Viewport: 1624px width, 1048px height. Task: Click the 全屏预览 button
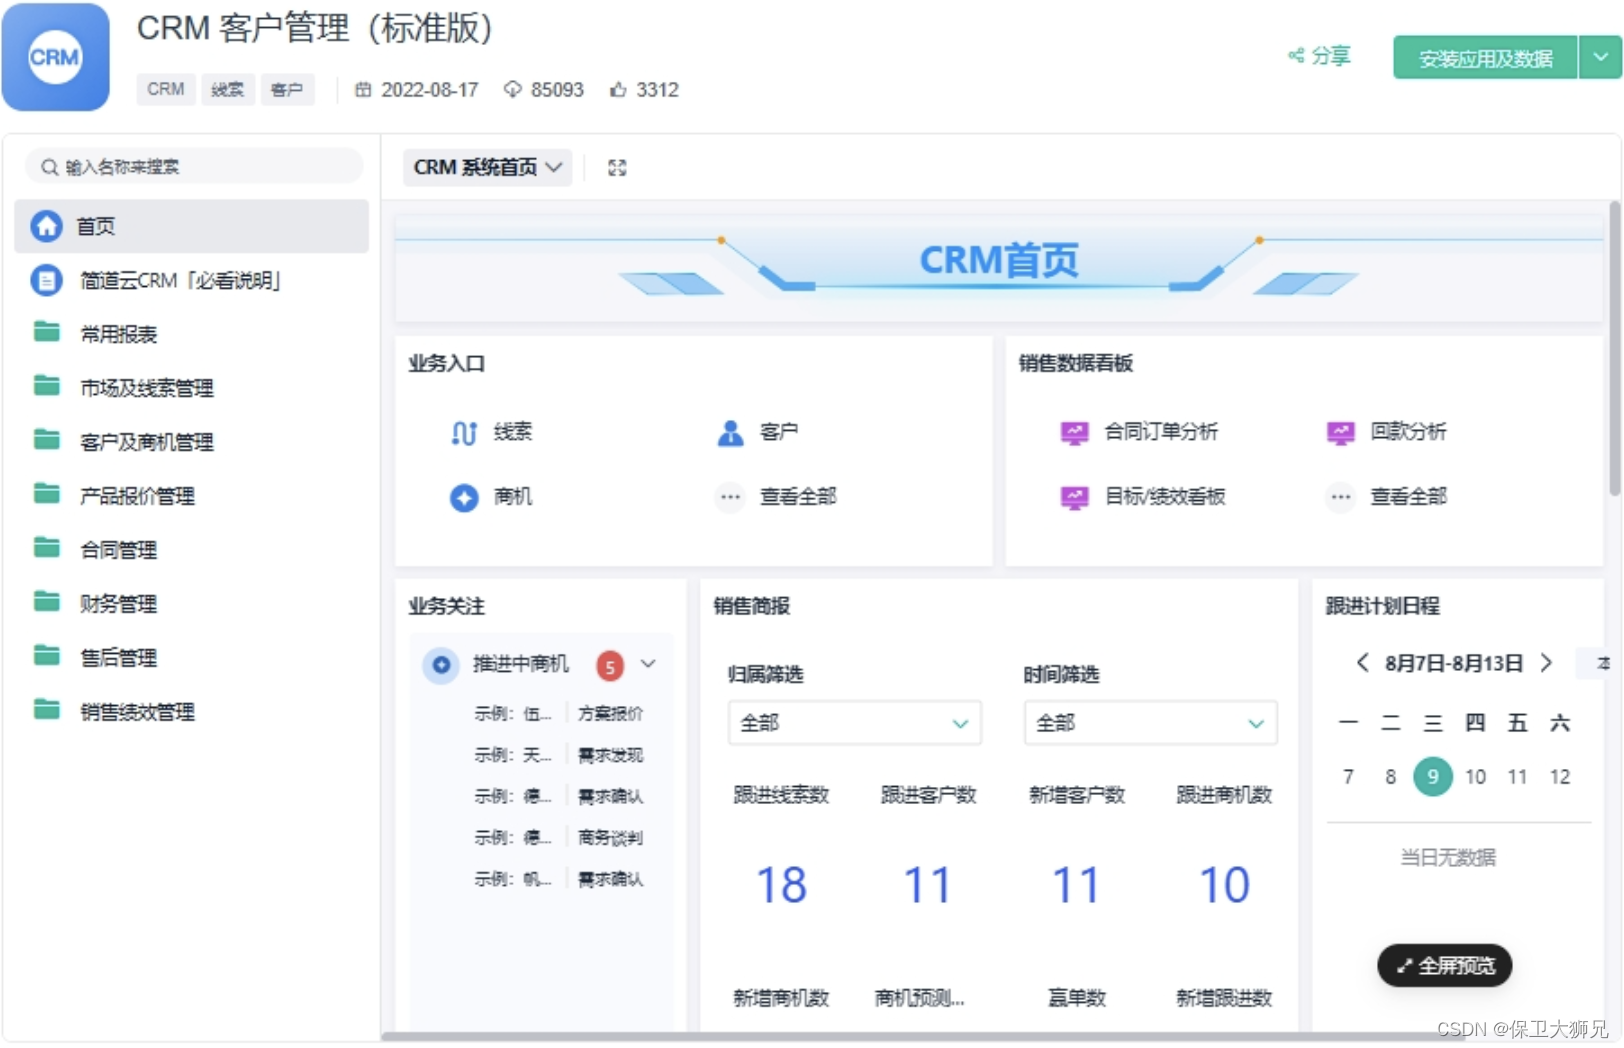[x=1445, y=965]
